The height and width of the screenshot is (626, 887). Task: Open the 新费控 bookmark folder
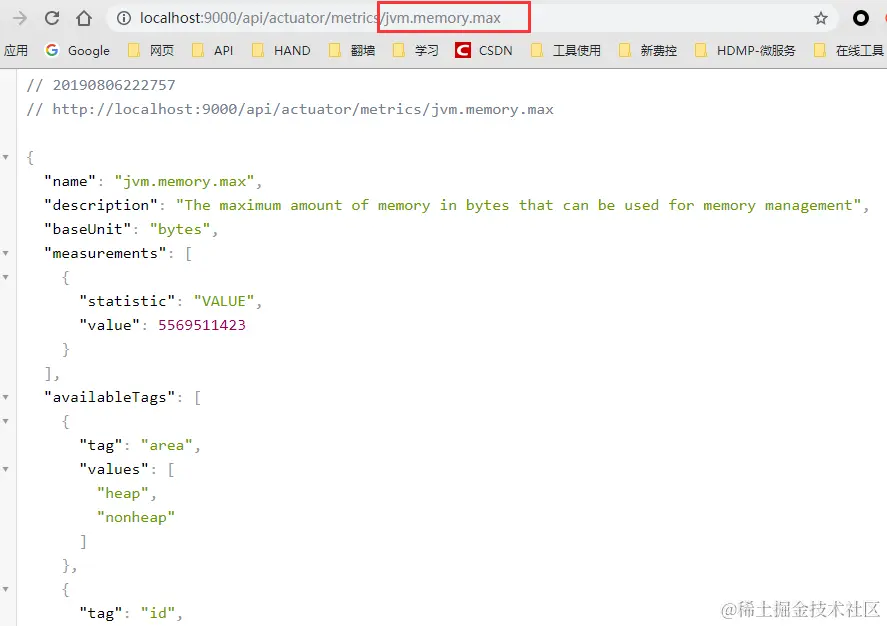tap(648, 50)
